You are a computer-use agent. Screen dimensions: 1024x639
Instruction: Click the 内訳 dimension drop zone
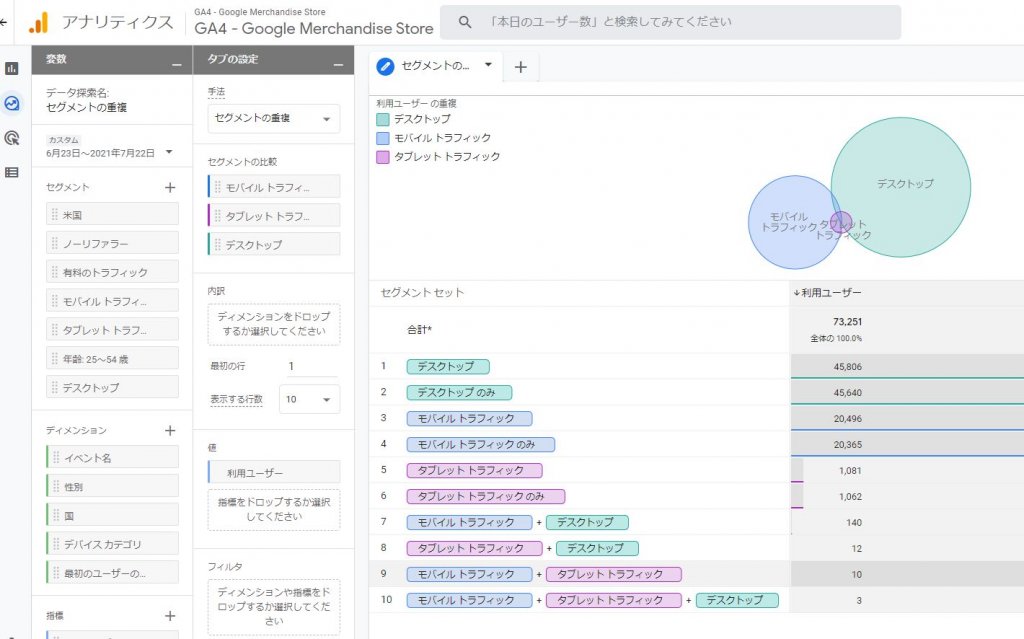[274, 324]
